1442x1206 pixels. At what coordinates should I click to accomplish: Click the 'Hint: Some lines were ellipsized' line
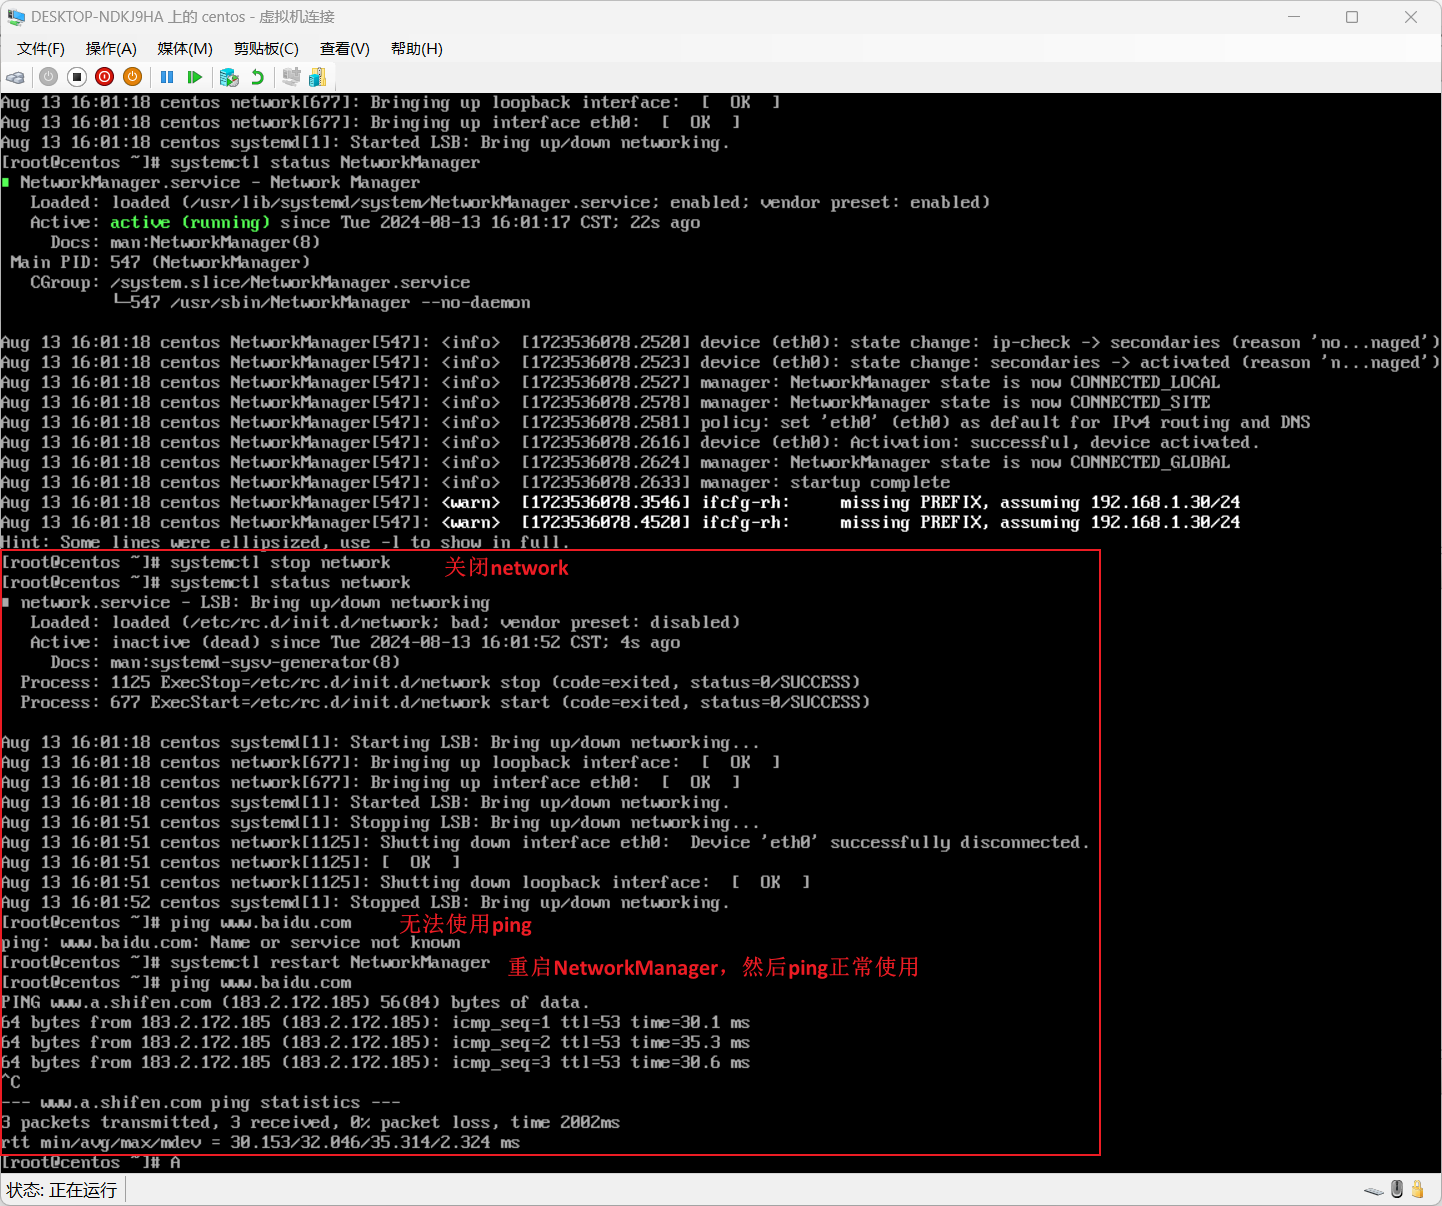285,542
